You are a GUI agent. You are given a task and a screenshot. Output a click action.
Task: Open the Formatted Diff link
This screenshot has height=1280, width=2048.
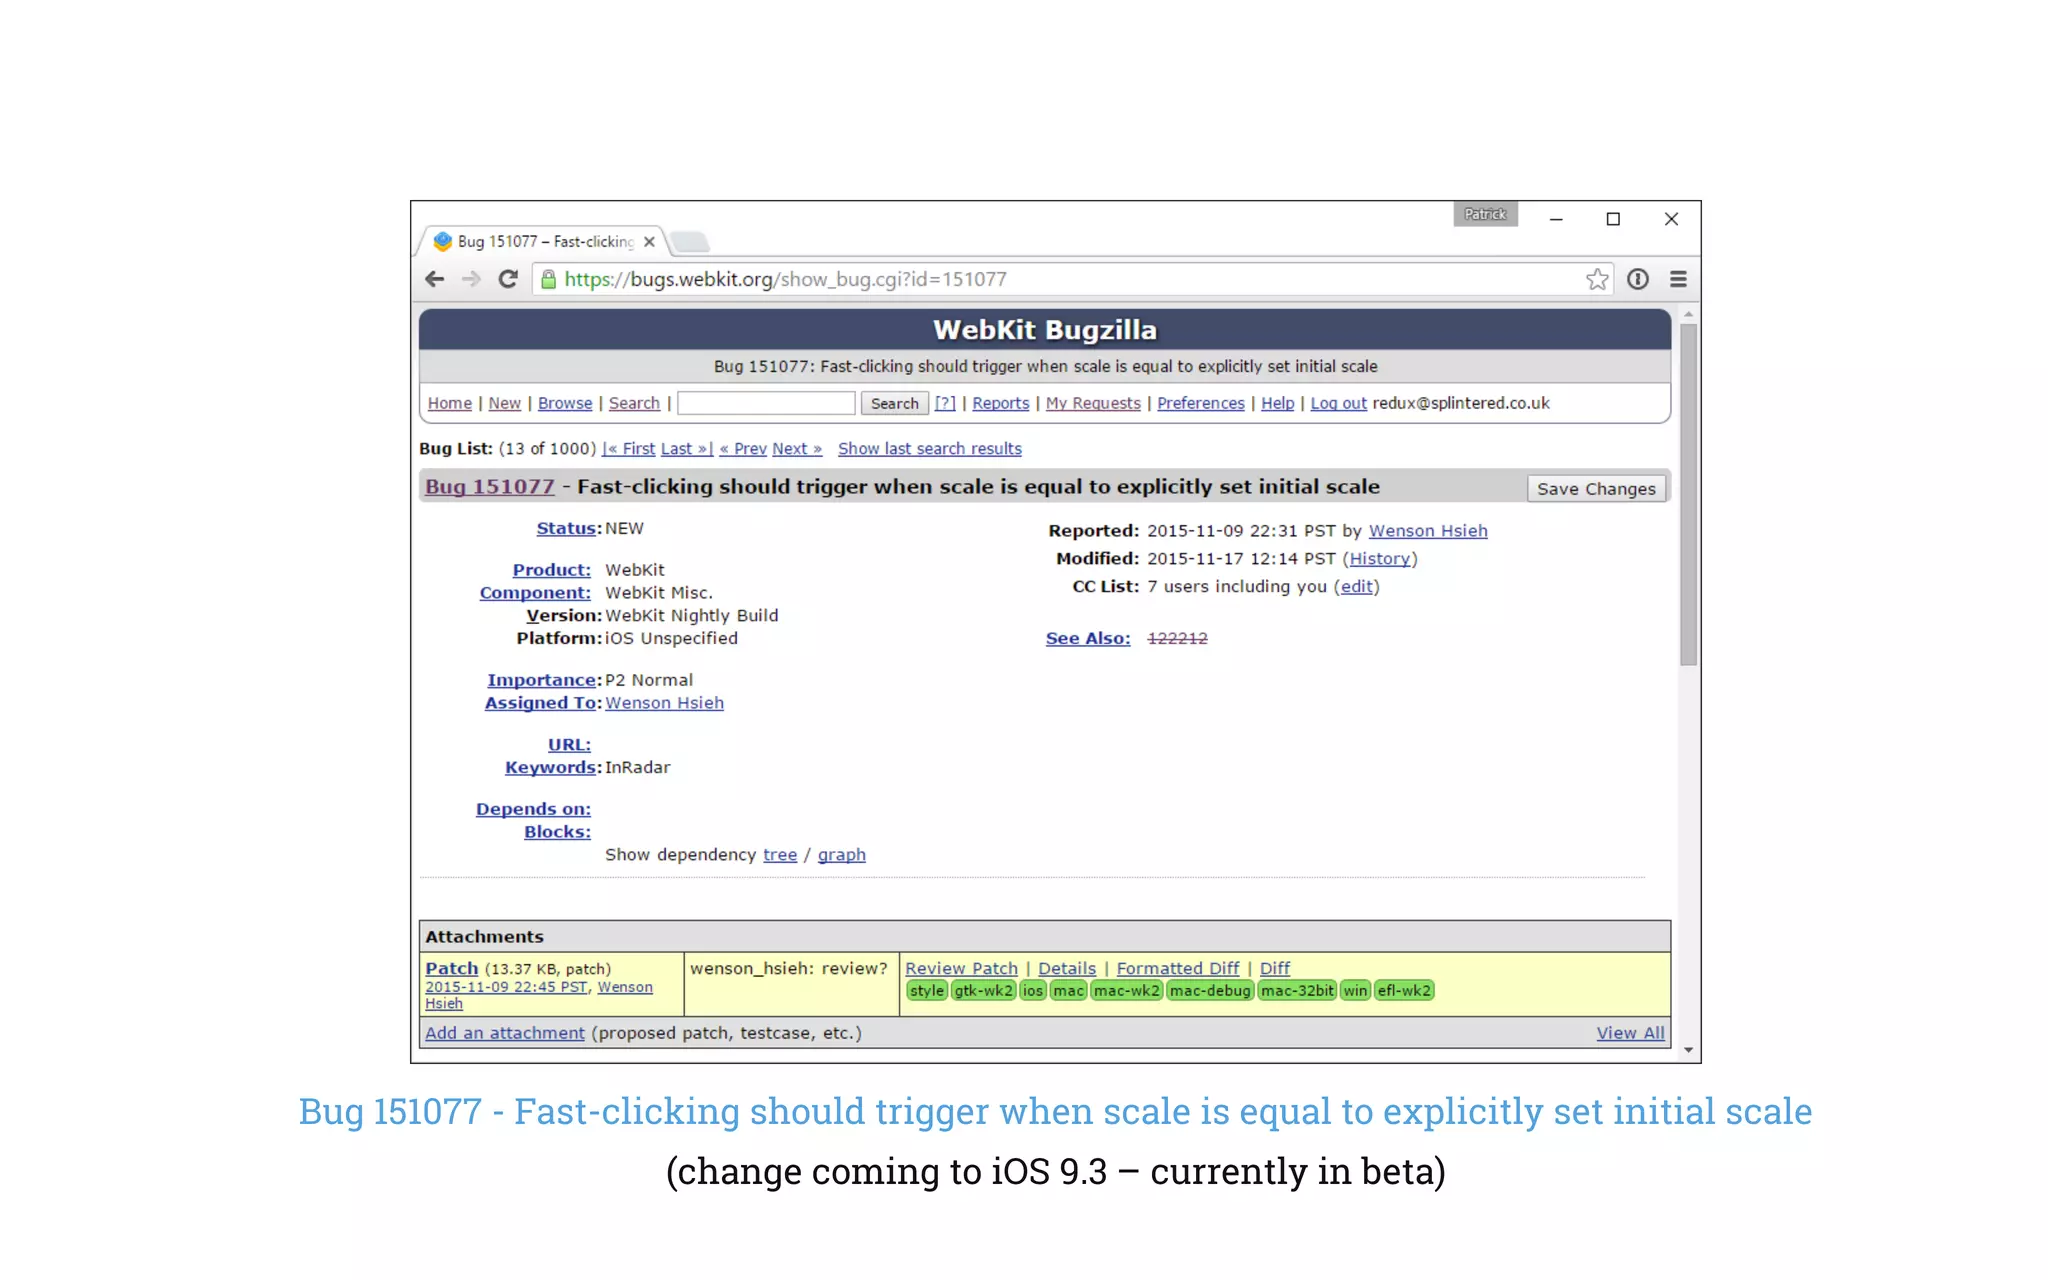tap(1178, 969)
